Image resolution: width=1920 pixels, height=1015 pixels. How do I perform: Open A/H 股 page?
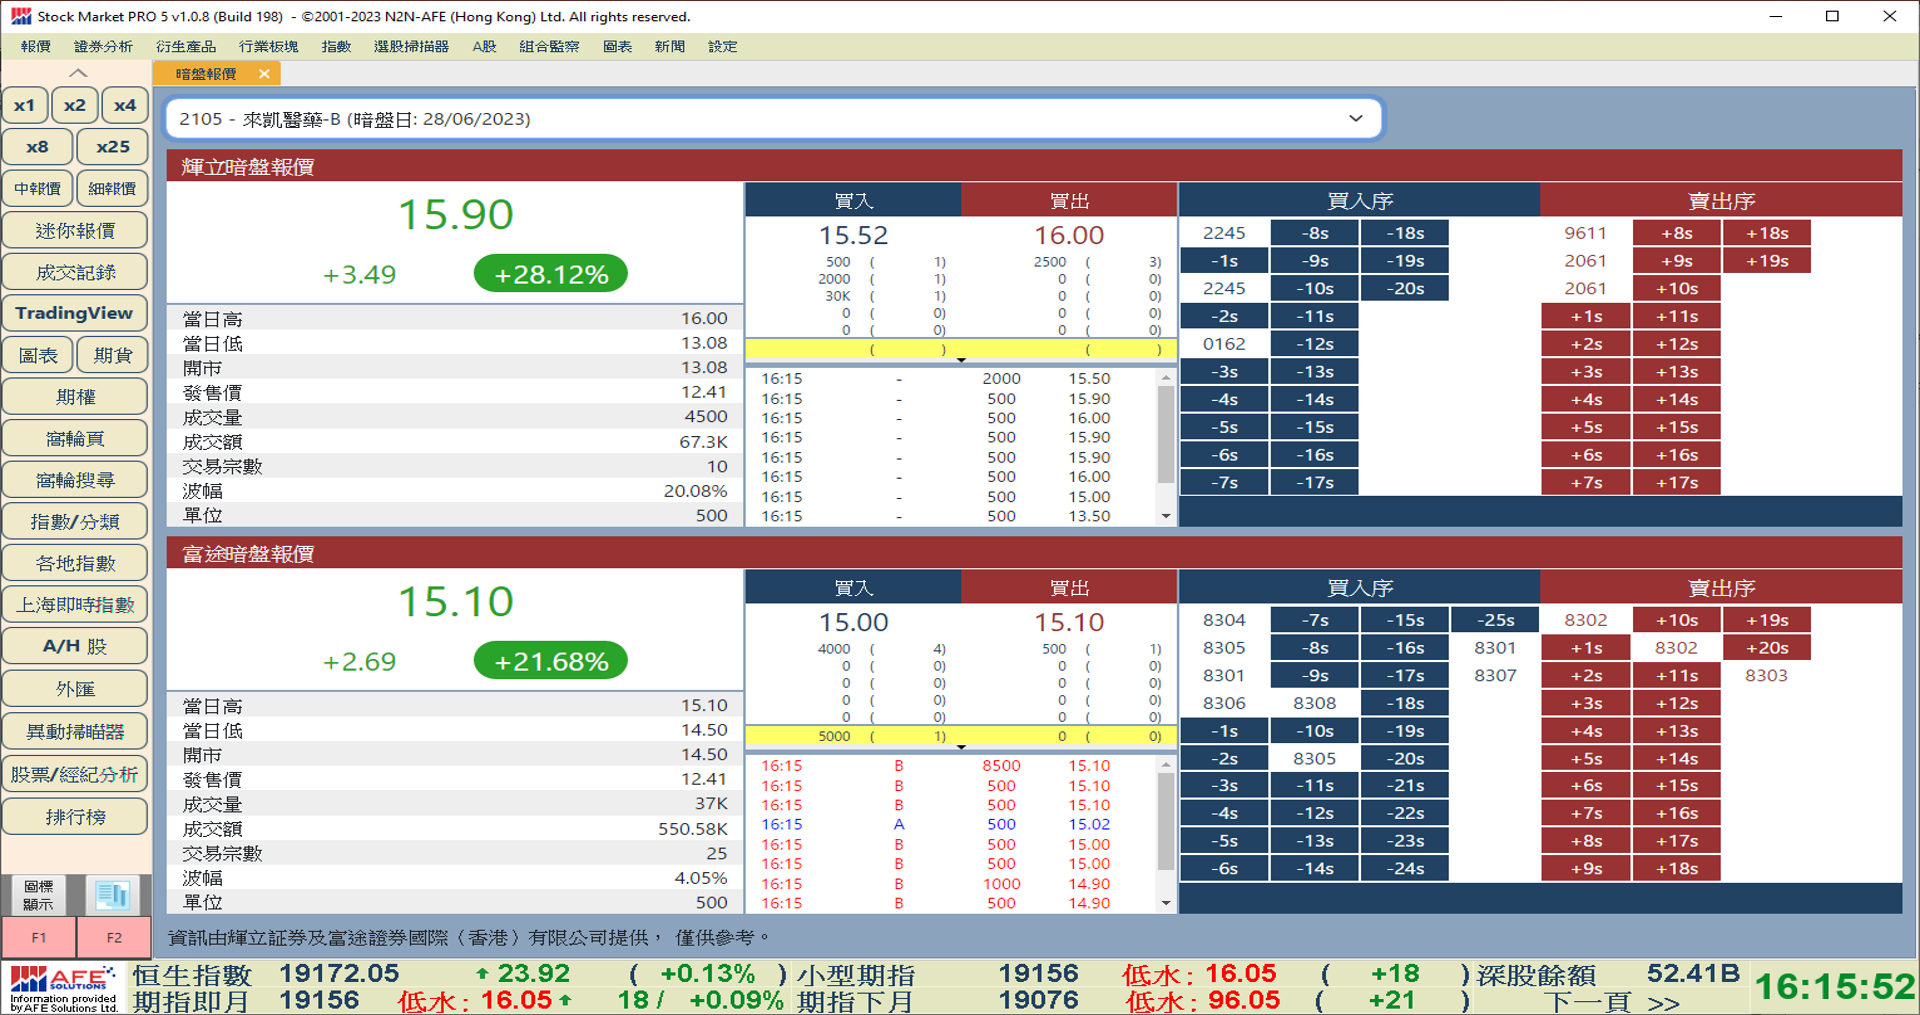click(x=75, y=646)
